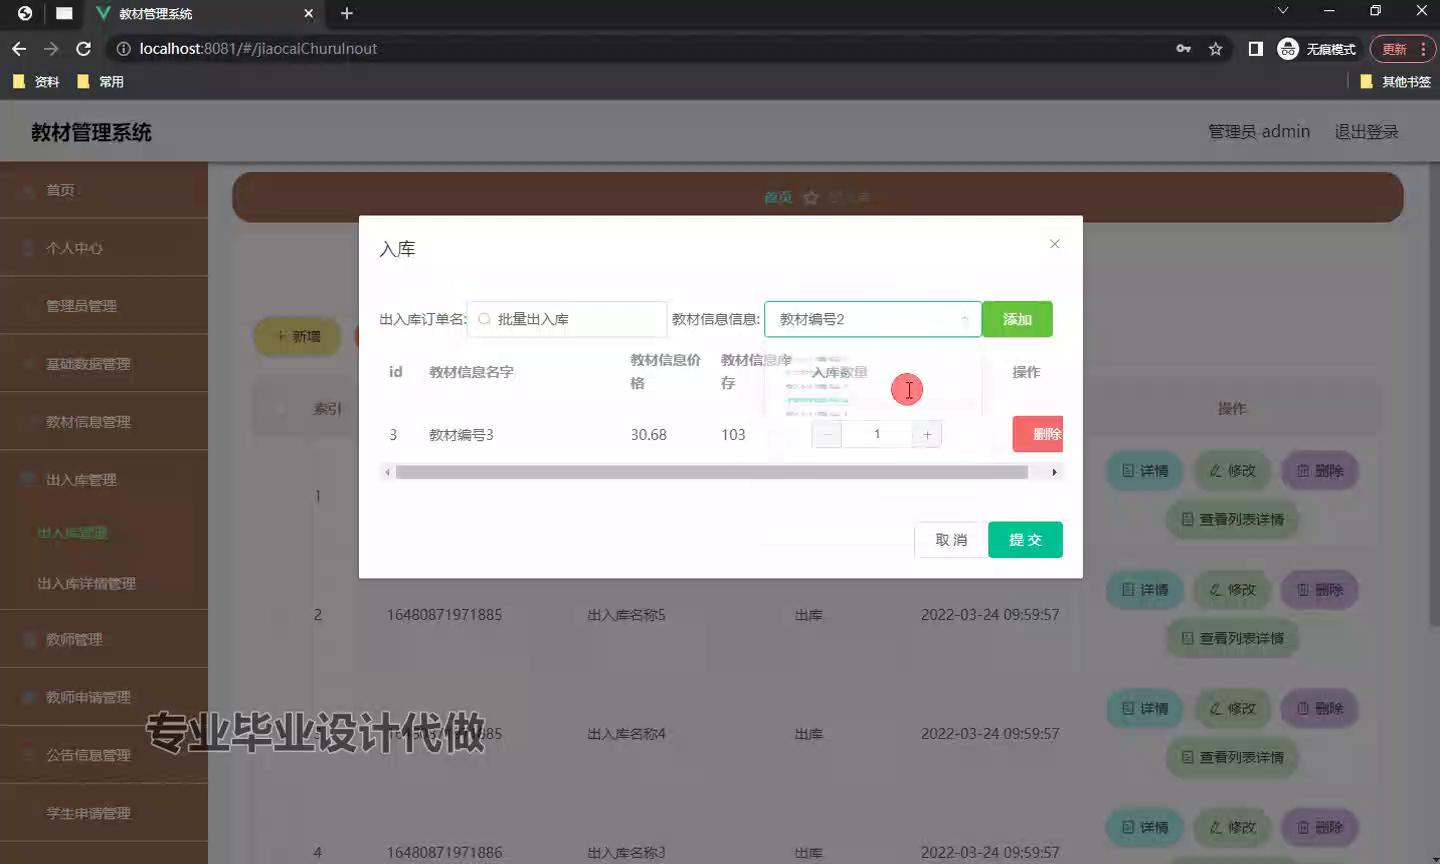Click the dialog table horizontal scrollbar track
1440x864 pixels.
712,472
